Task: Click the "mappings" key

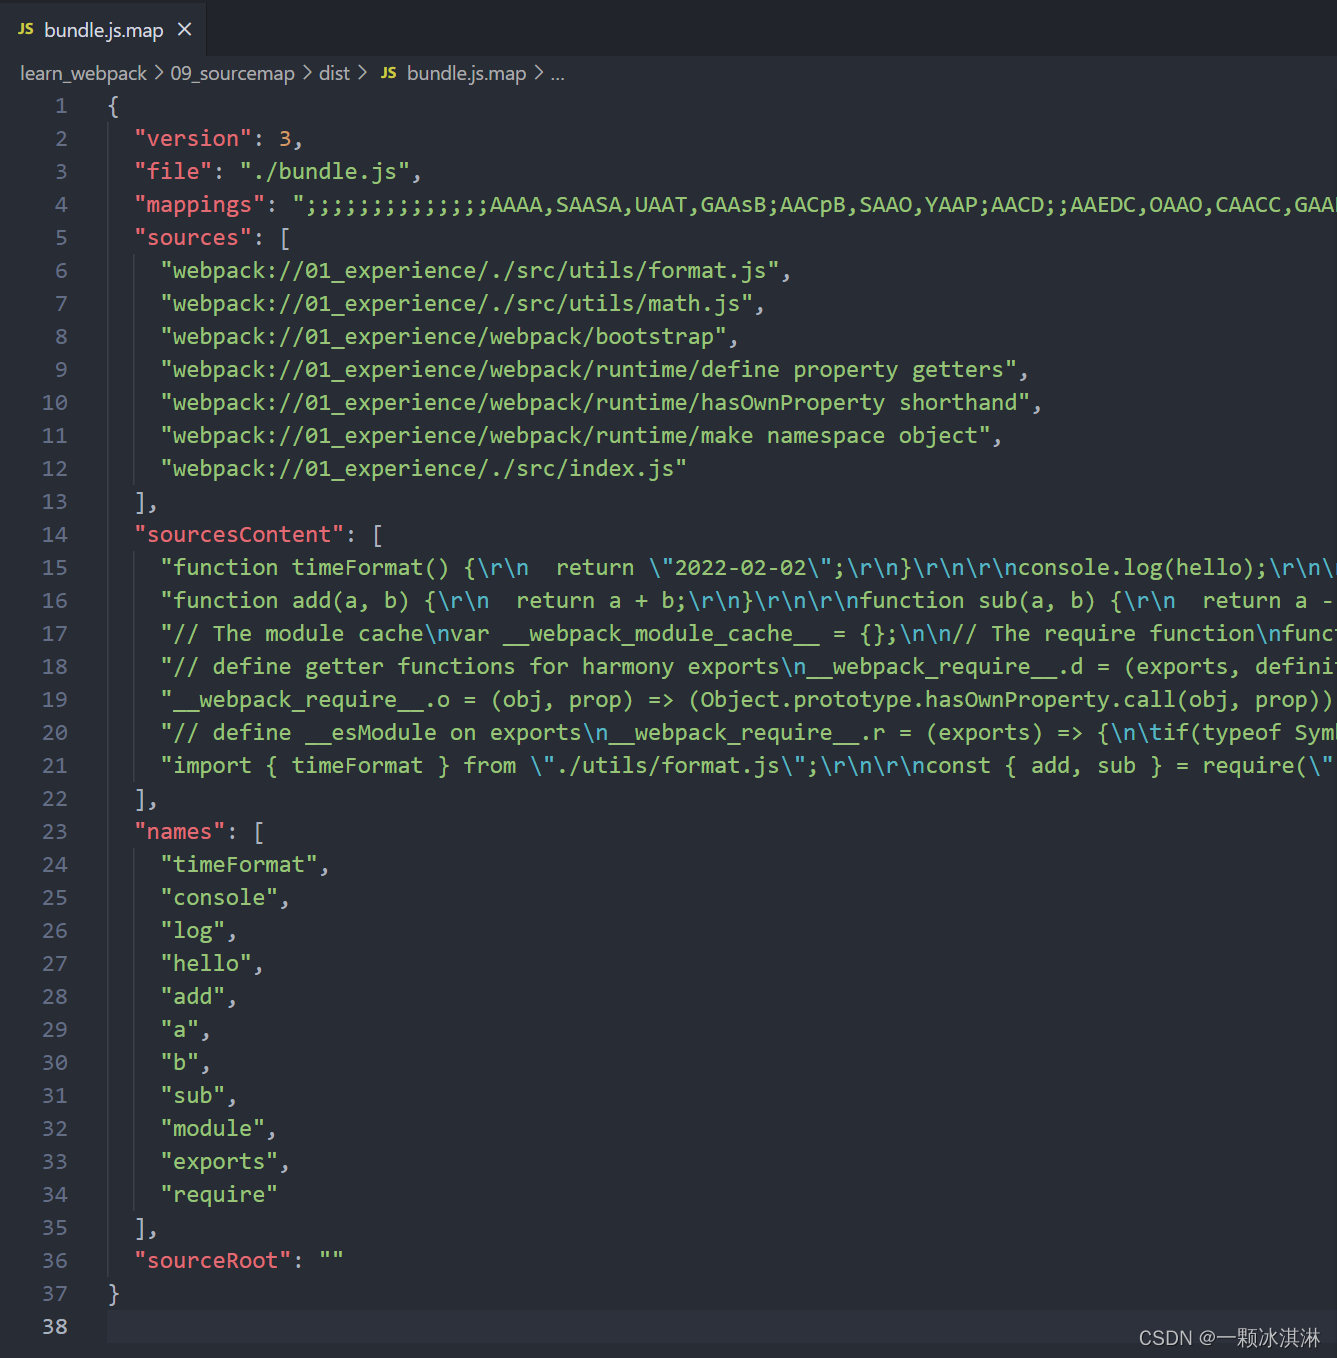Action: coord(200,205)
